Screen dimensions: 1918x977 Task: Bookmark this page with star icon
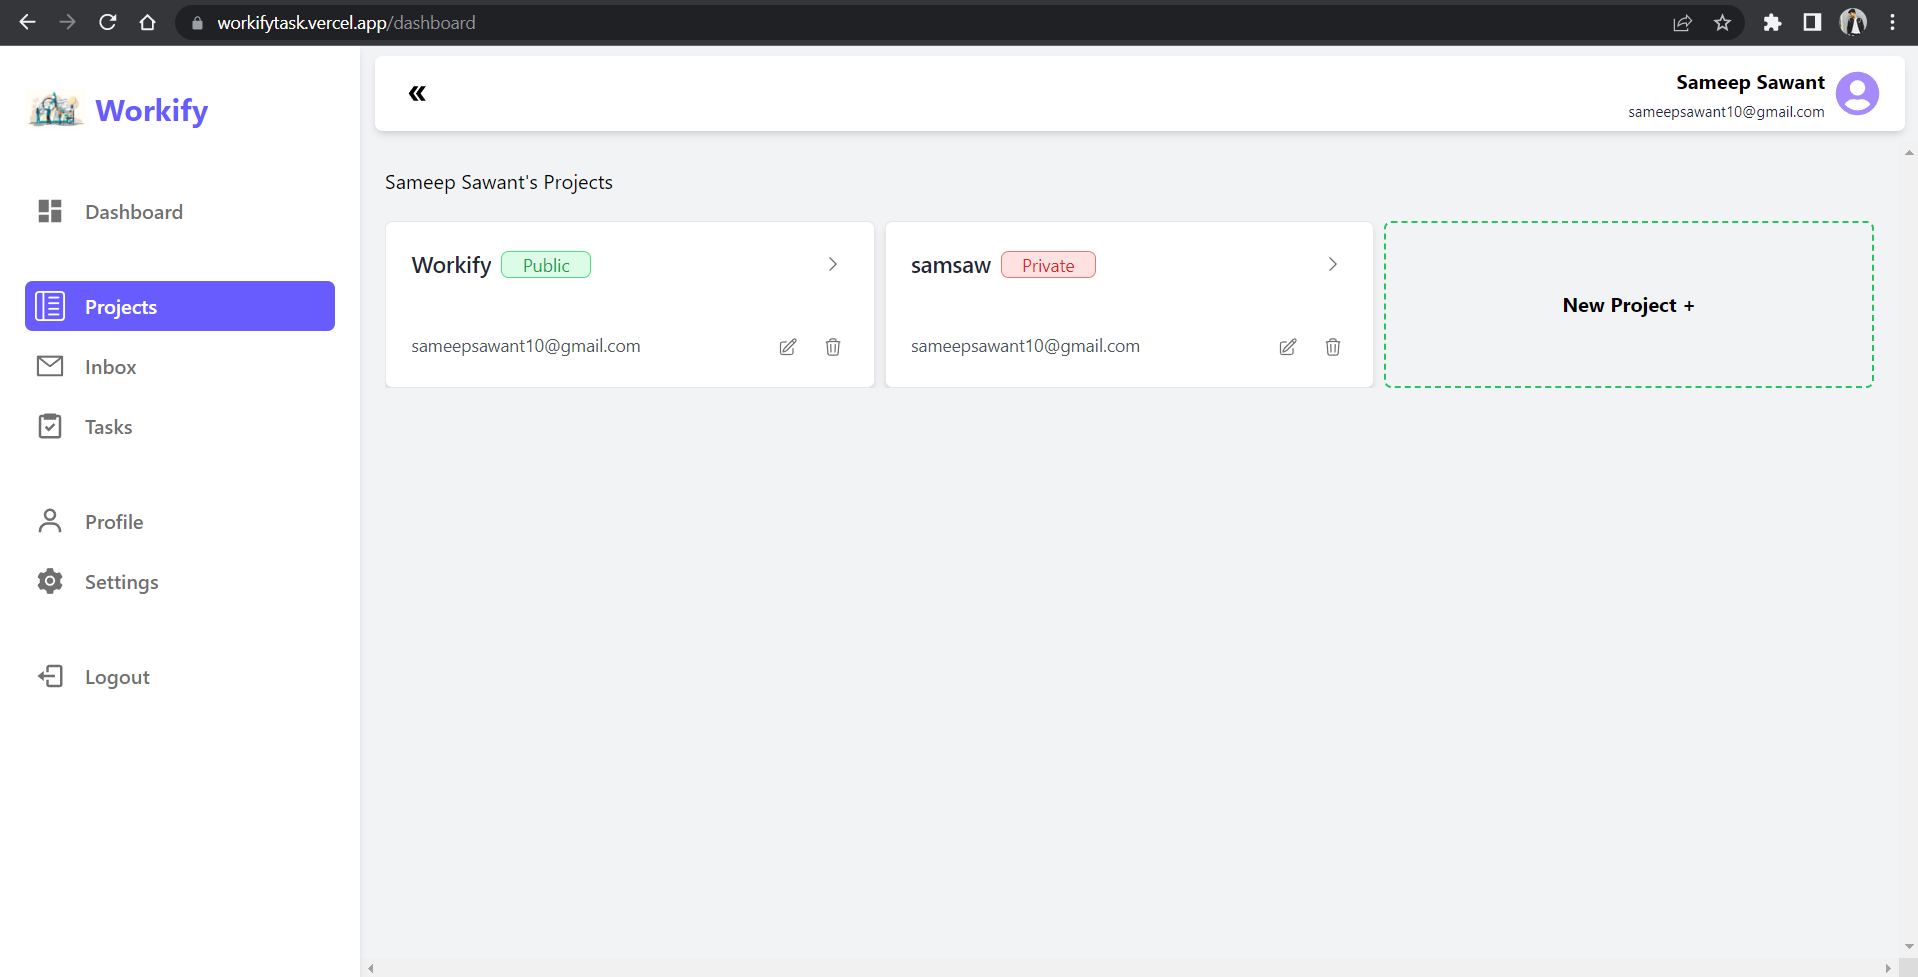point(1722,22)
